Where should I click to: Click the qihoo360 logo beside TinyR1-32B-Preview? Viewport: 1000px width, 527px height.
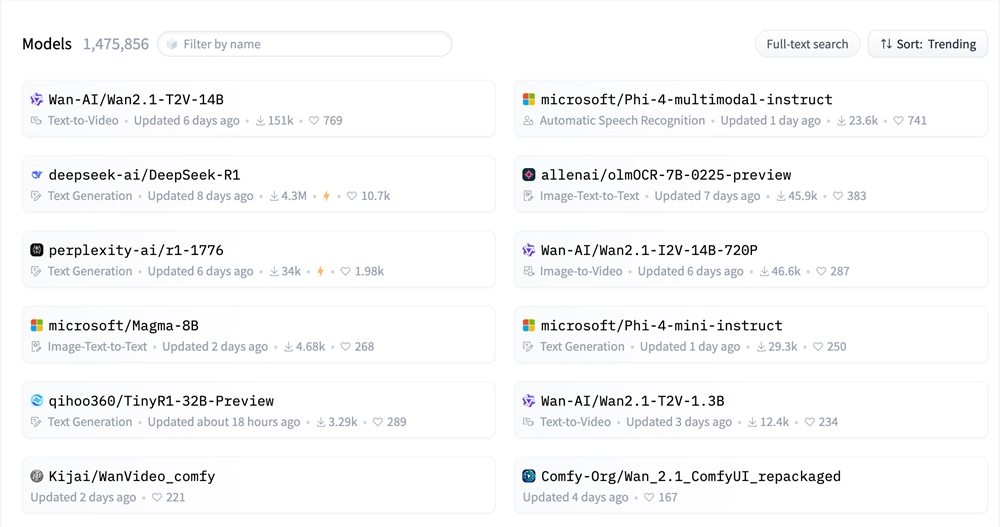[37, 400]
